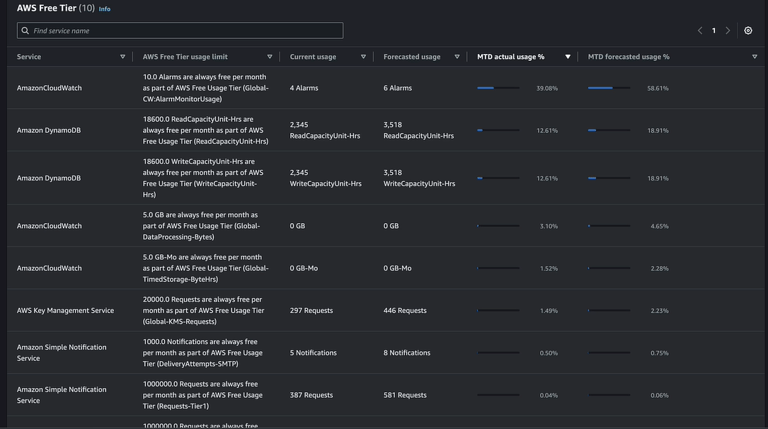
Task: Select AmazonCloudWatch in the DataProcessing-Bytes row
Action: [x=49, y=226]
